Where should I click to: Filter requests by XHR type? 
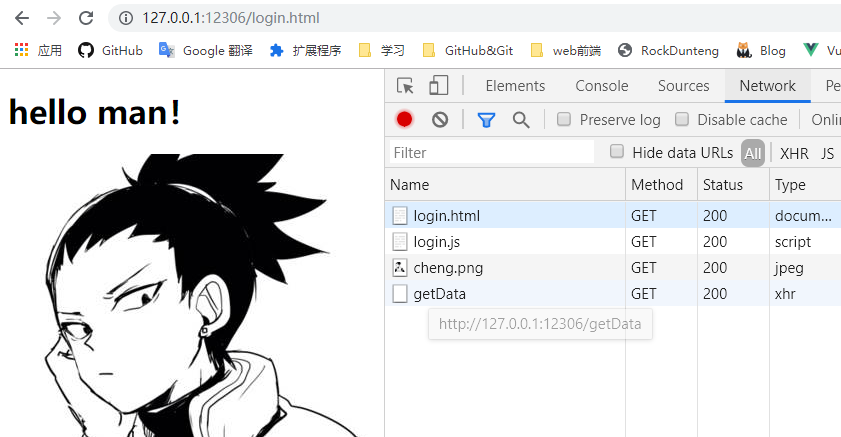tap(794, 153)
